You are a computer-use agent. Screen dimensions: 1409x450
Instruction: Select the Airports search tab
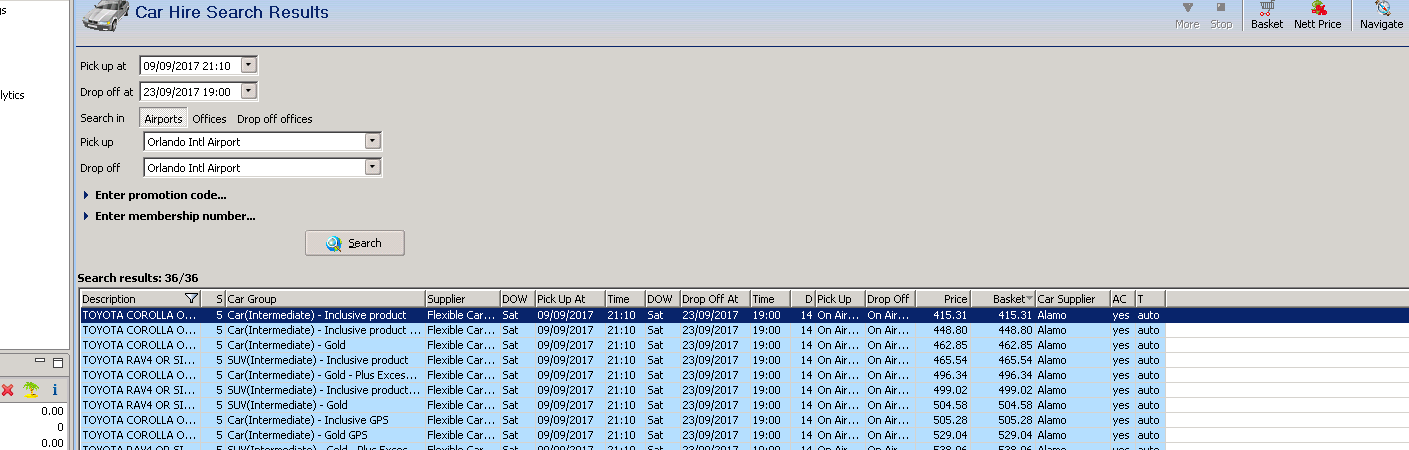pyautogui.click(x=163, y=119)
